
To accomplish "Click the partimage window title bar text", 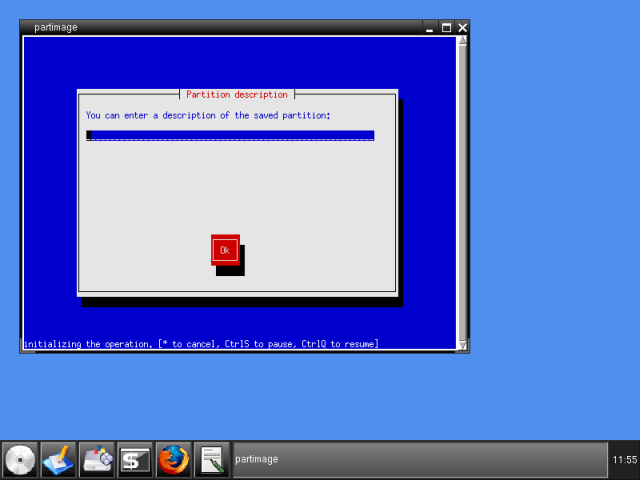I will tap(56, 27).
